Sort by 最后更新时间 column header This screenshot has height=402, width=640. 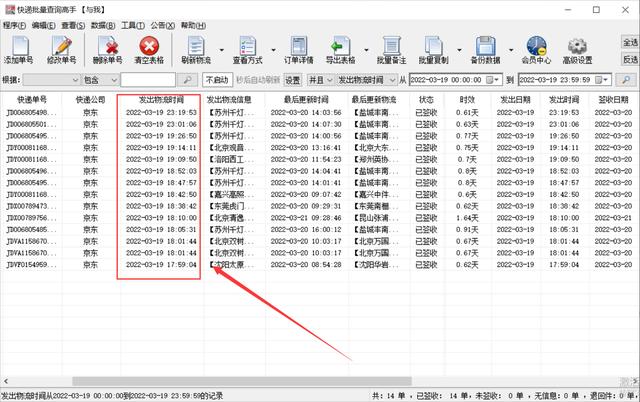click(306, 100)
